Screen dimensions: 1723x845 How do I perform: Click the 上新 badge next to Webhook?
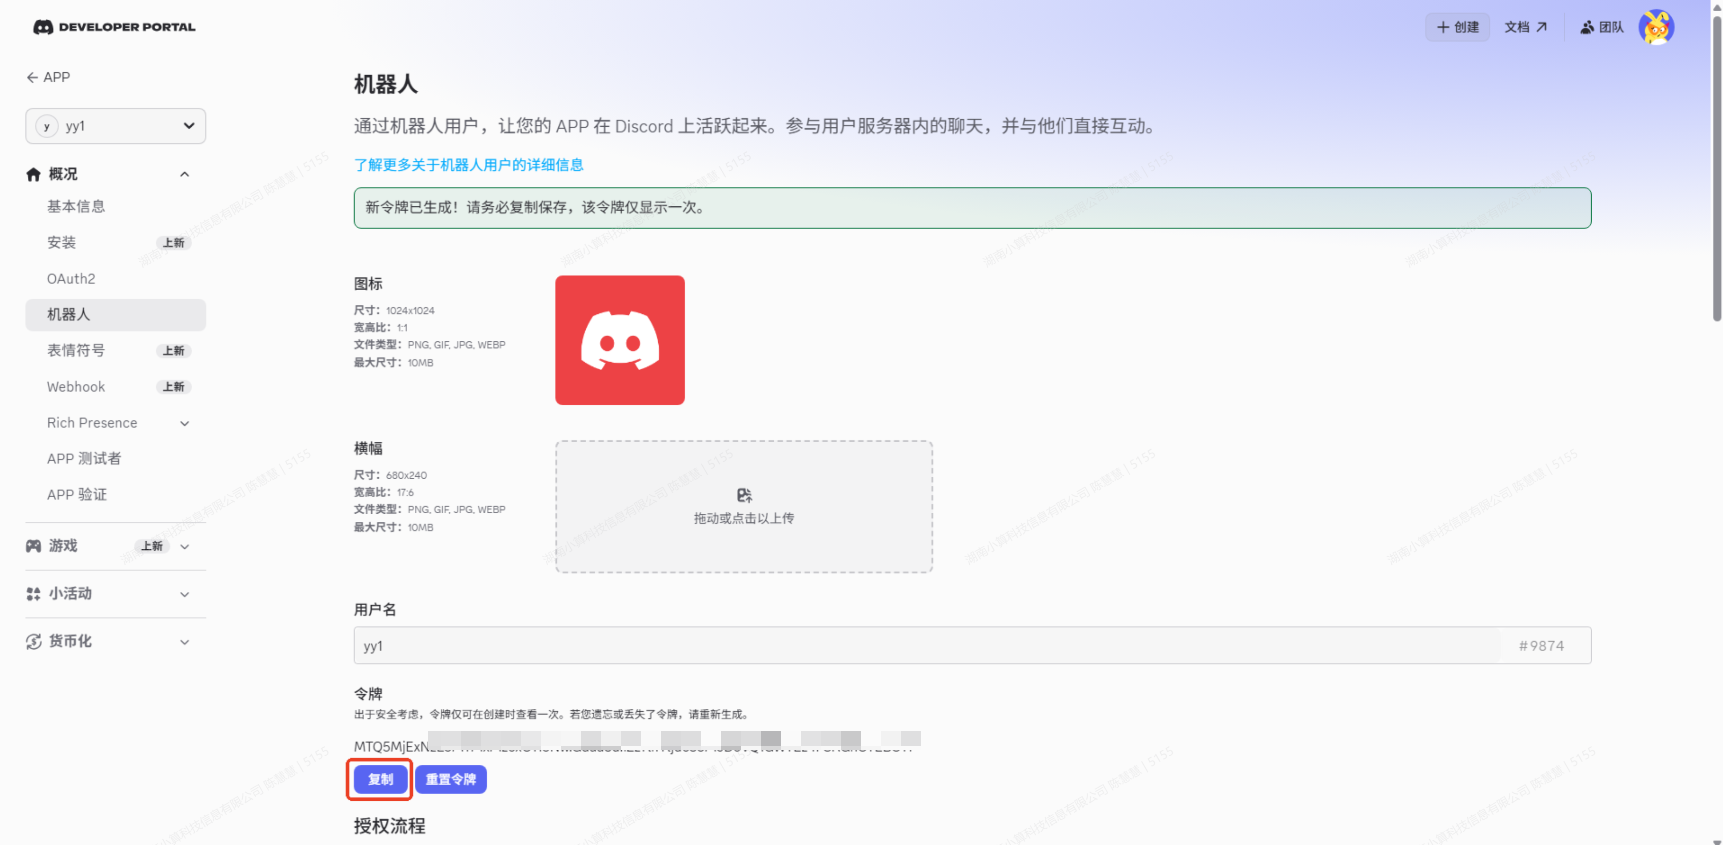coord(174,387)
